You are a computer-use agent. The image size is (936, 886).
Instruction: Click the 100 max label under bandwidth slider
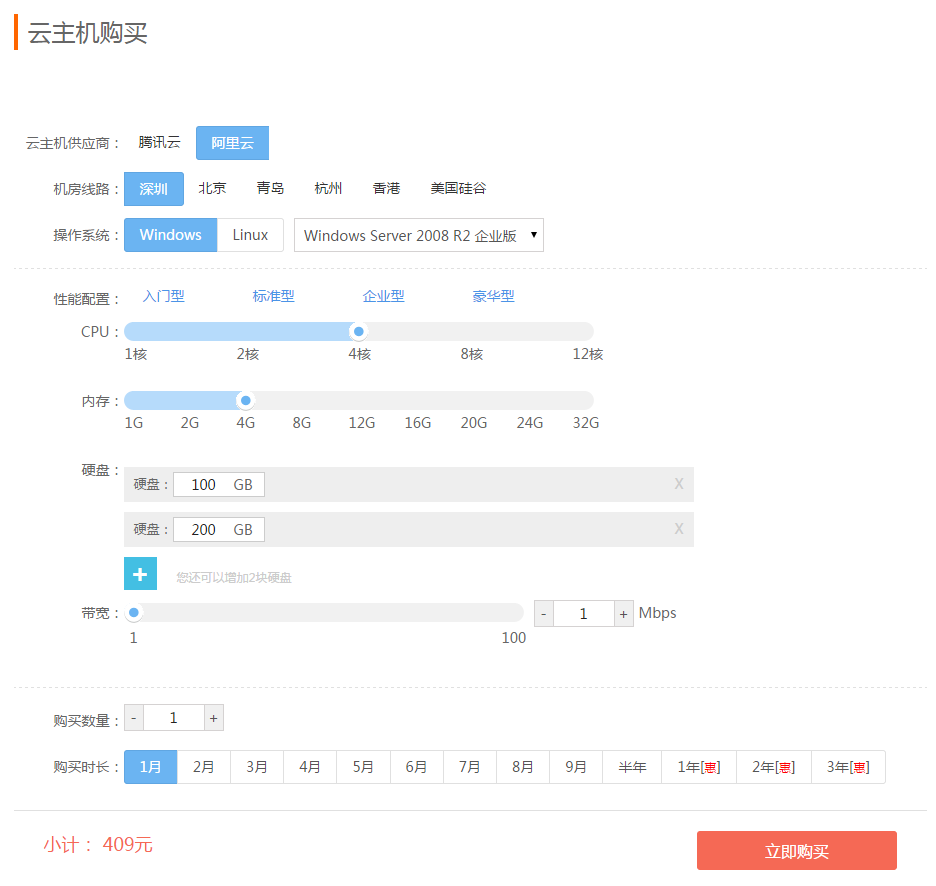click(x=514, y=638)
